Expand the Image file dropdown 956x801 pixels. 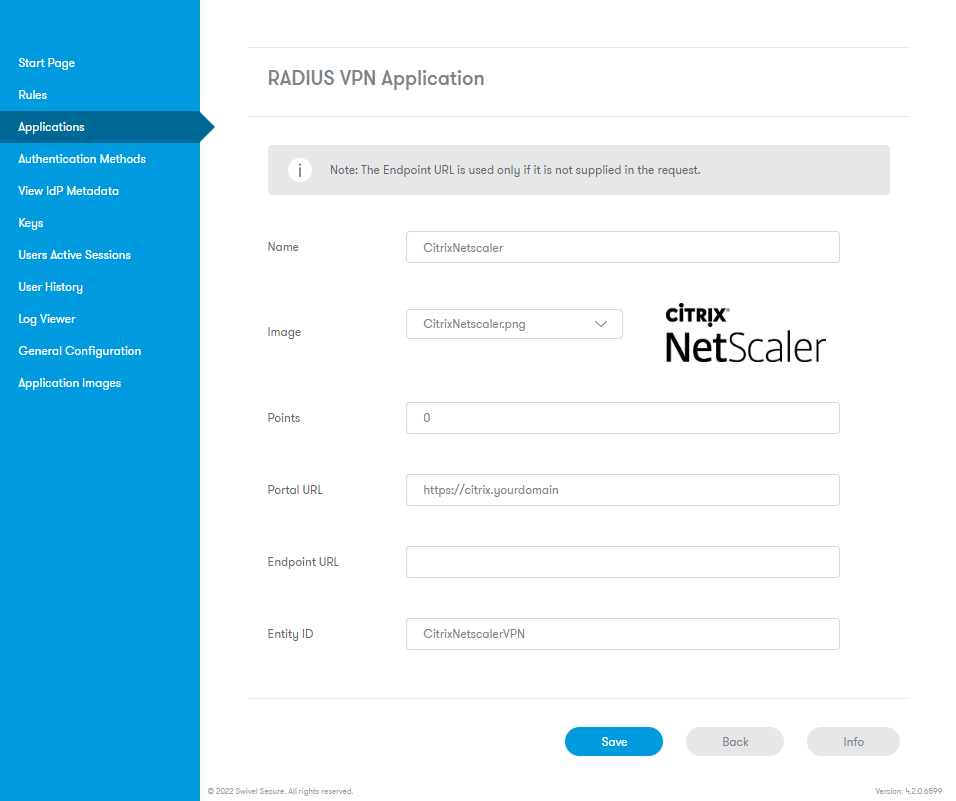601,323
